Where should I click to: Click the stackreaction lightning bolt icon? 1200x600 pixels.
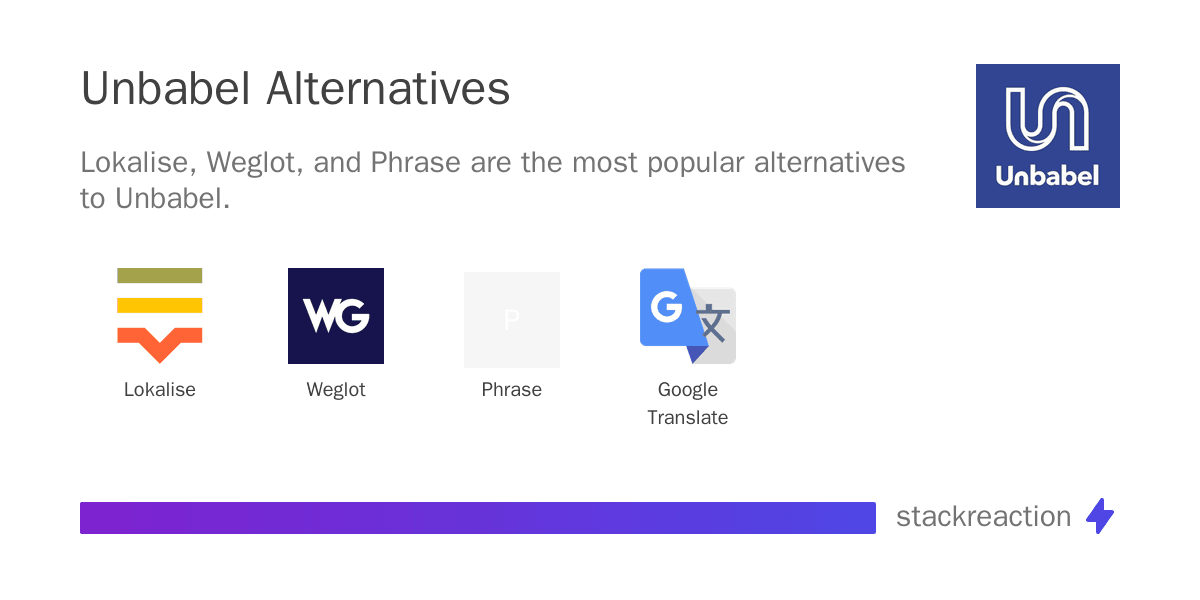coord(1100,516)
